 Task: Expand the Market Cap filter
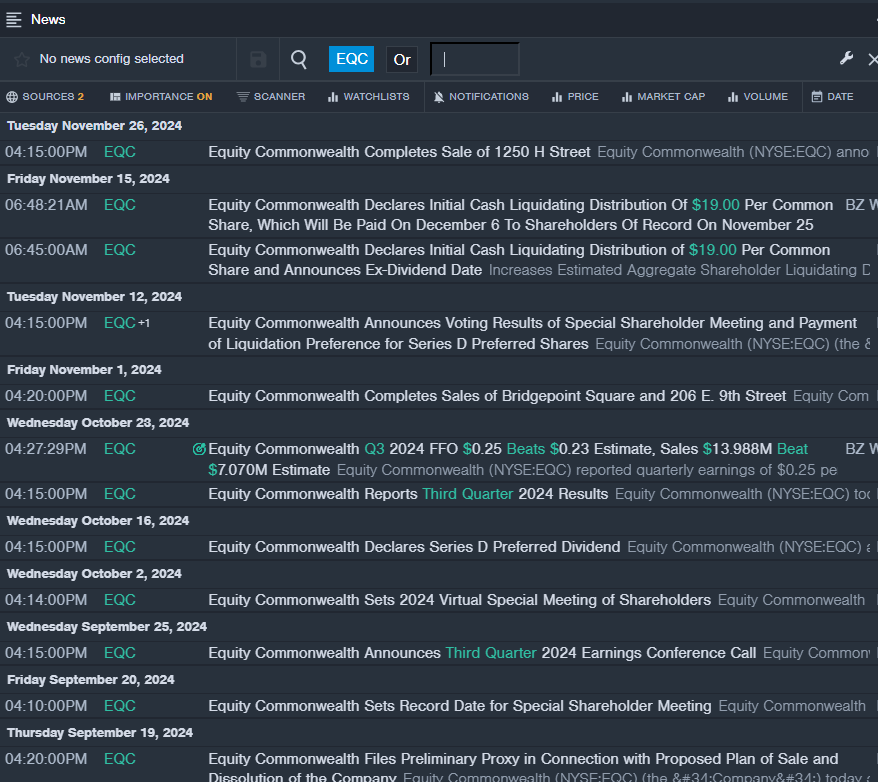(x=663, y=97)
